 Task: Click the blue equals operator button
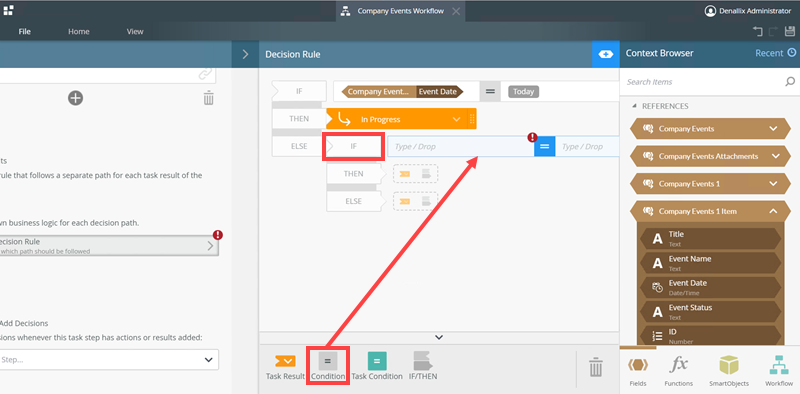[544, 146]
